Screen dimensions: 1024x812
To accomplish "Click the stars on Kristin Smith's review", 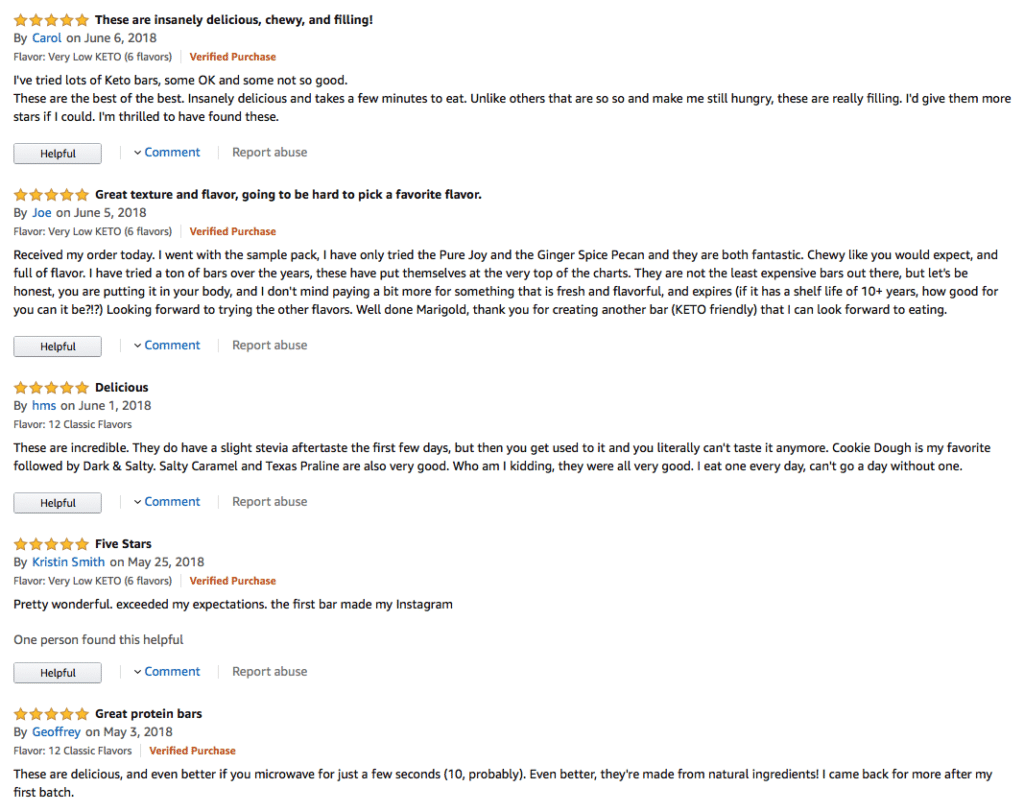I will pyautogui.click(x=51, y=544).
